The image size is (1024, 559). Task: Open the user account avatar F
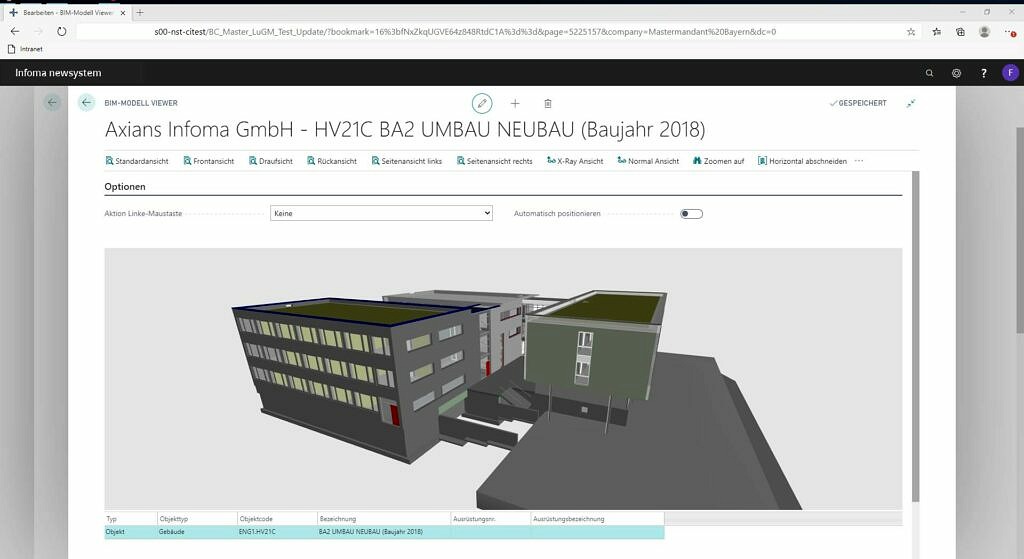click(1010, 72)
